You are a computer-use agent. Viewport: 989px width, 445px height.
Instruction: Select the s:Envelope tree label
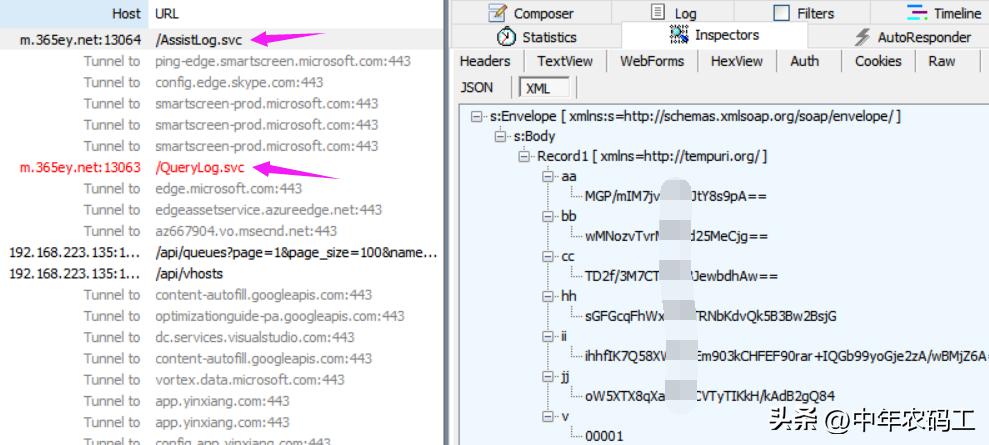coord(695,117)
